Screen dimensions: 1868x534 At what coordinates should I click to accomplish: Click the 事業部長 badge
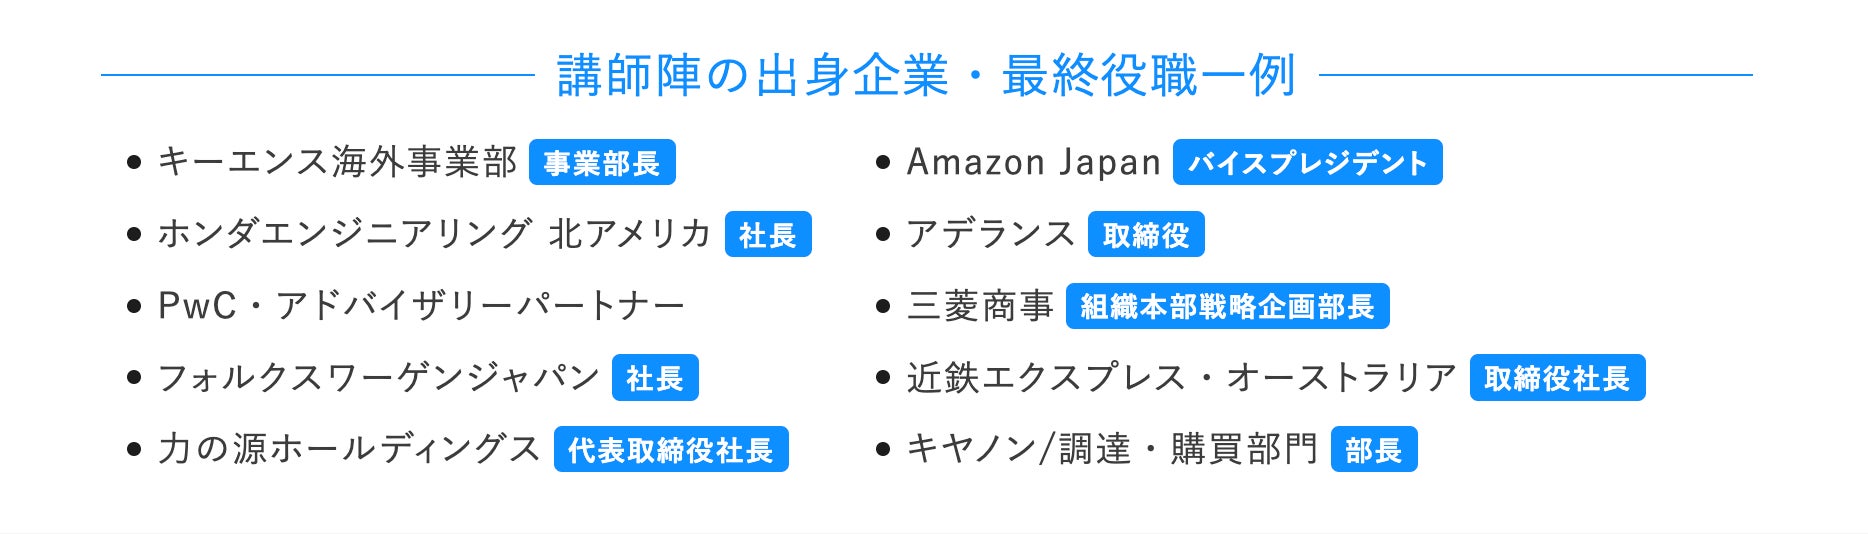pyautogui.click(x=601, y=163)
